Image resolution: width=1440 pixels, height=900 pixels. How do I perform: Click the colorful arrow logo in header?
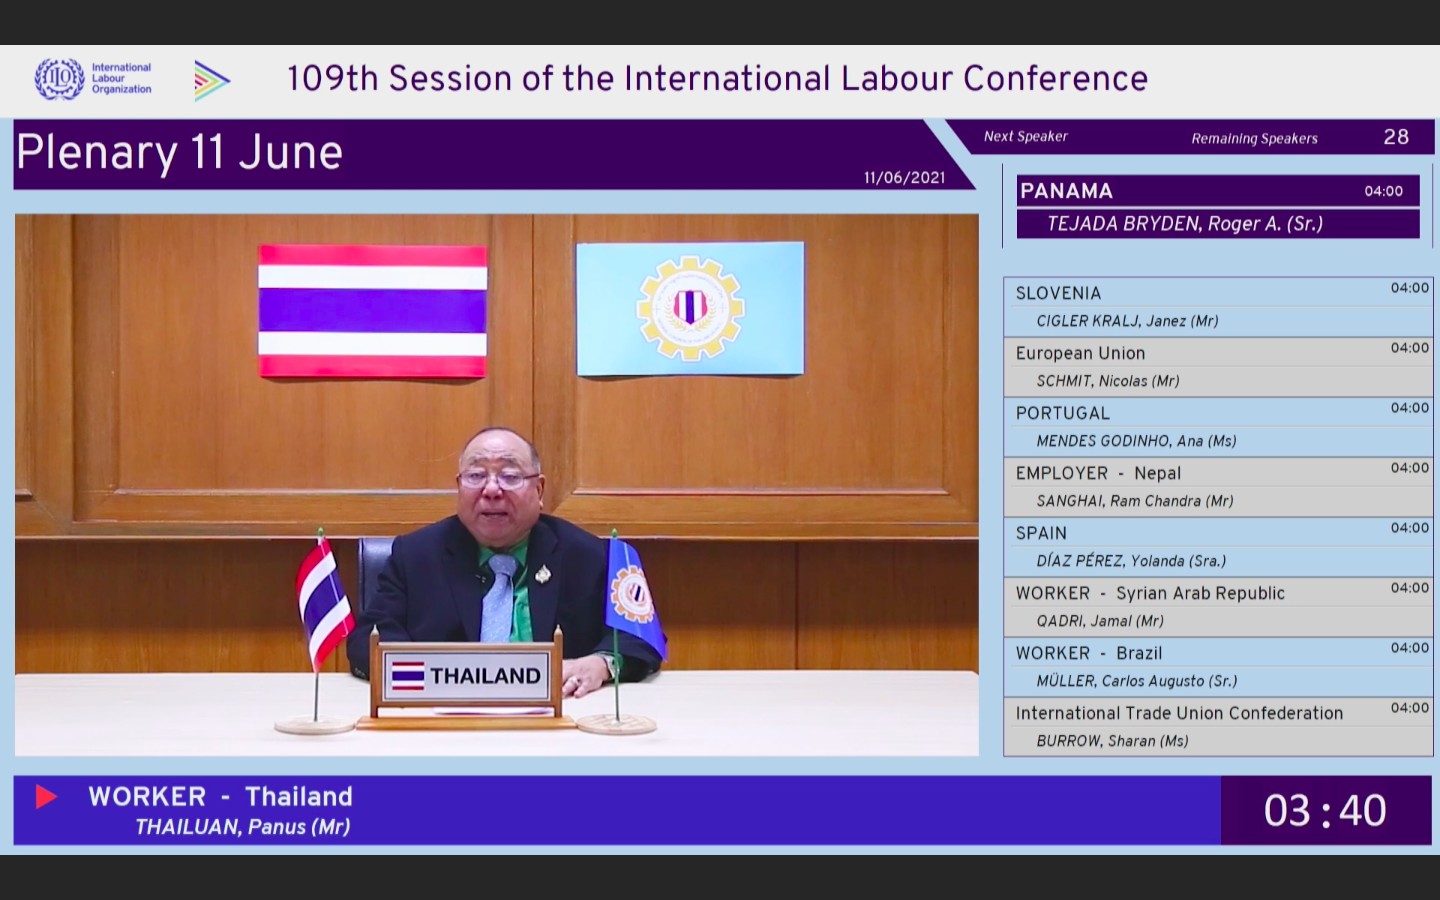pyautogui.click(x=211, y=81)
